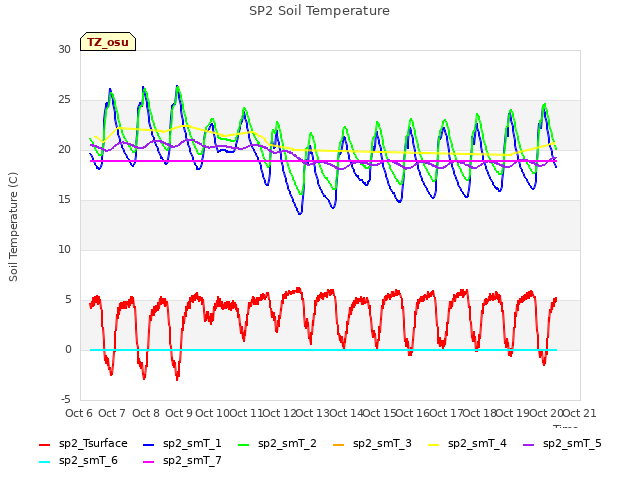Toggle the sp2_smT_3 legend entry
Image resolution: width=640 pixels, height=480 pixels.
[x=372, y=443]
